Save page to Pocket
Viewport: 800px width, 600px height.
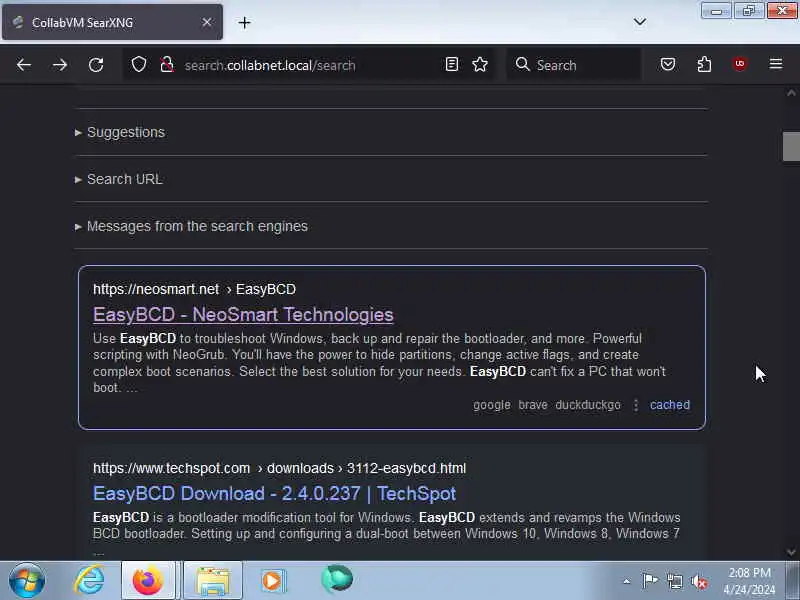[668, 64]
